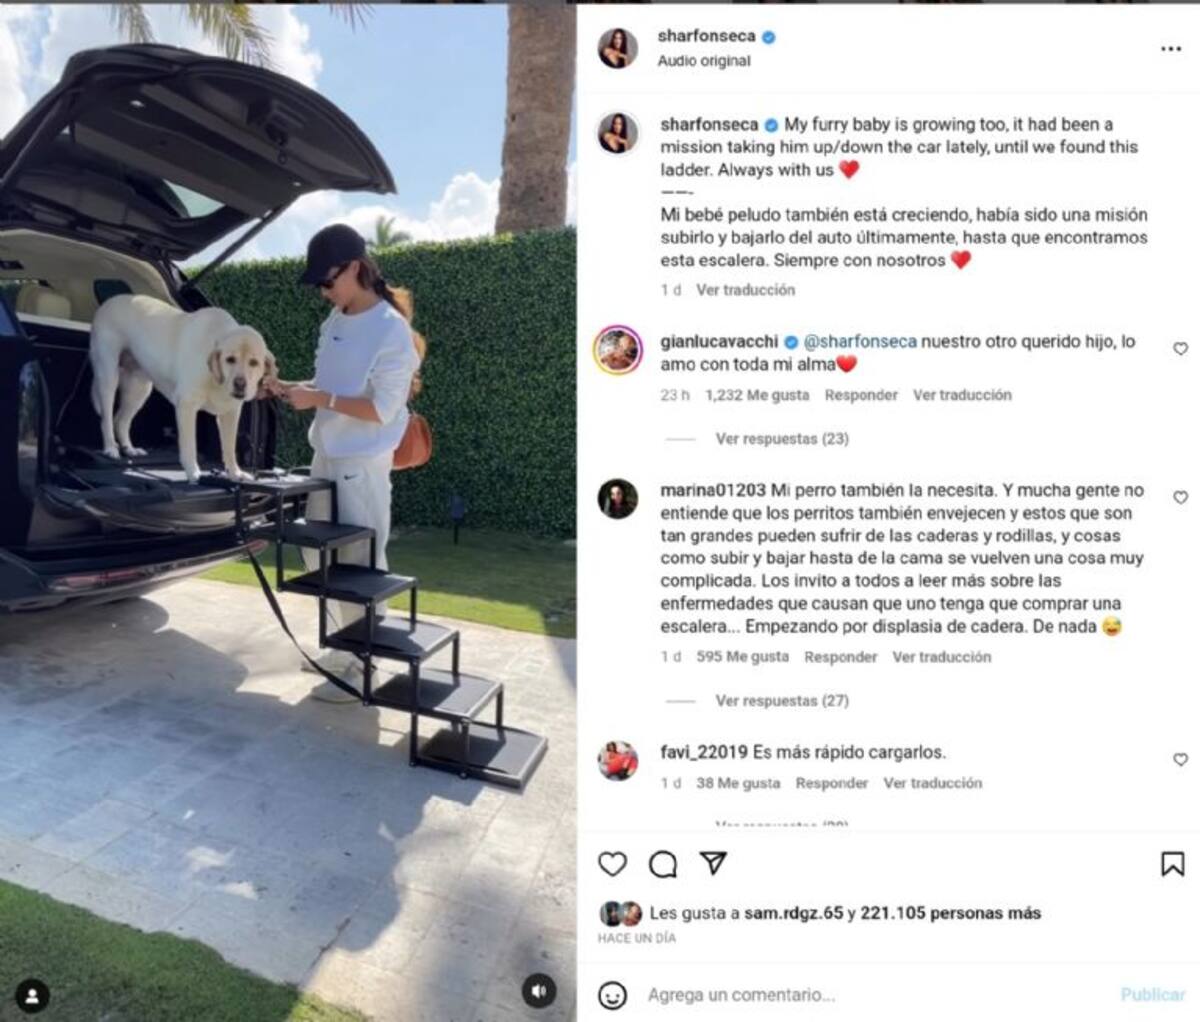Share the post via the paper plane icon
This screenshot has height=1022, width=1200.
coord(713,863)
